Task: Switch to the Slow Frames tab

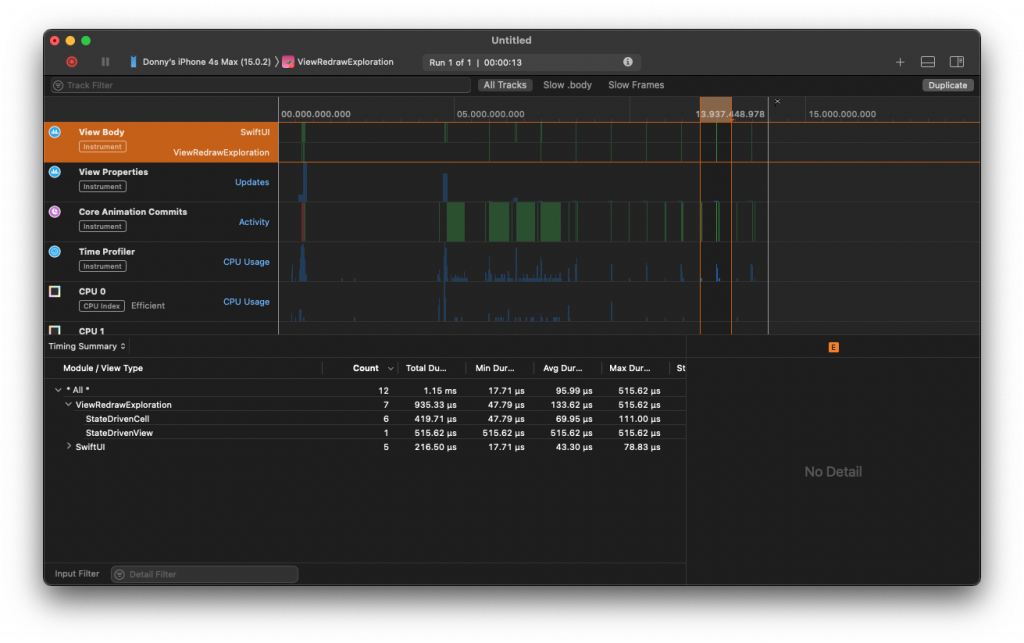Action: pos(636,85)
